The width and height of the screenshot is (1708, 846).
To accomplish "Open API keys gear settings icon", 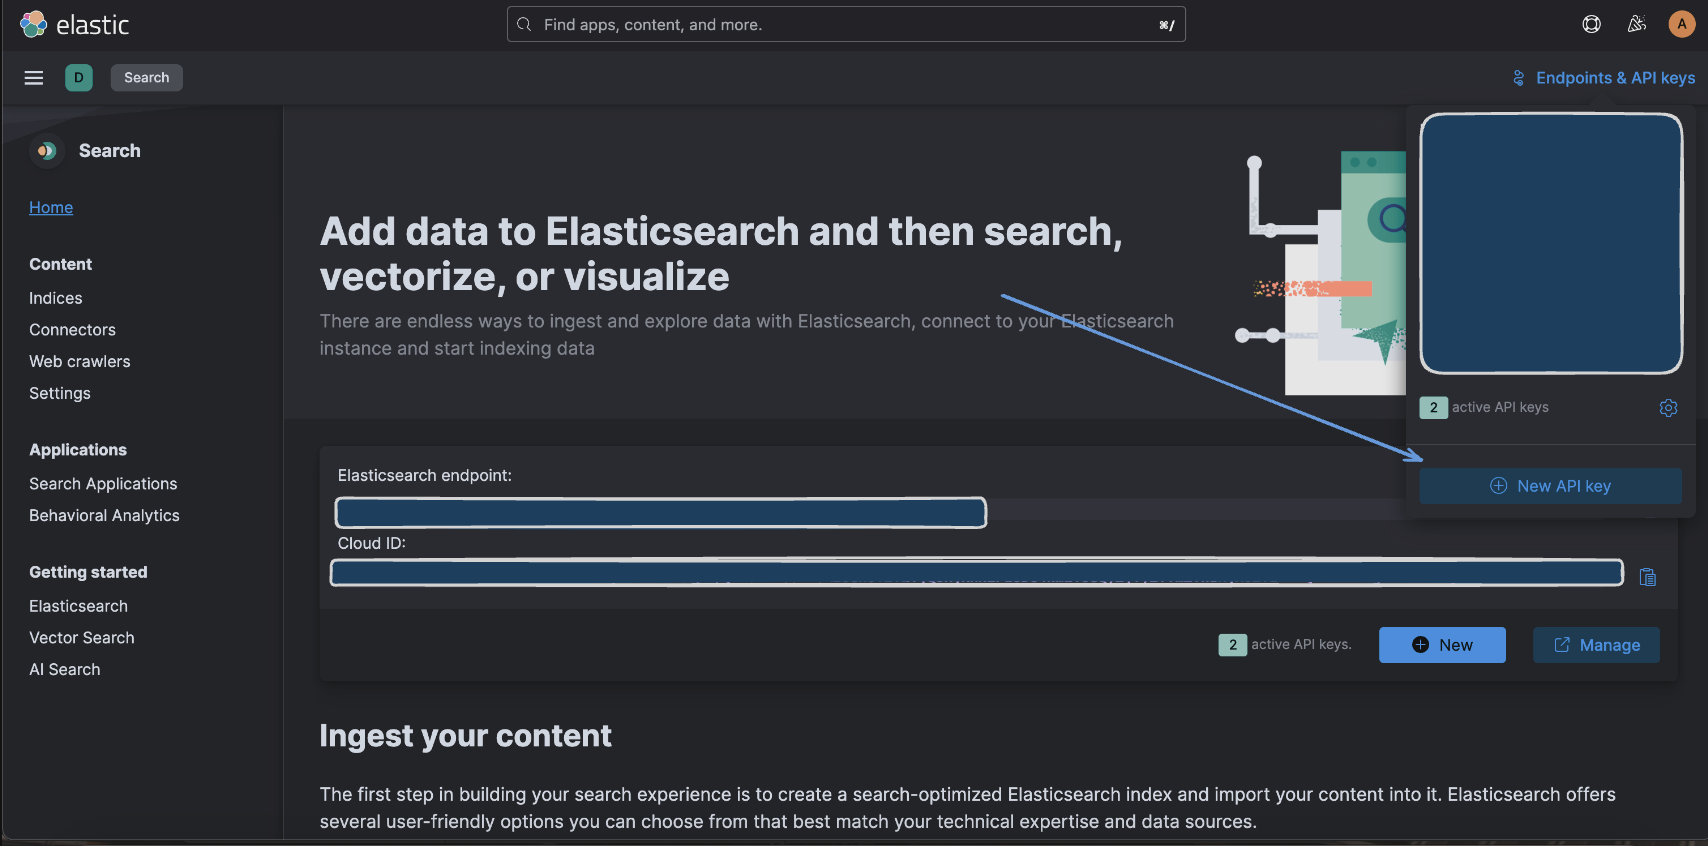I will point(1668,408).
